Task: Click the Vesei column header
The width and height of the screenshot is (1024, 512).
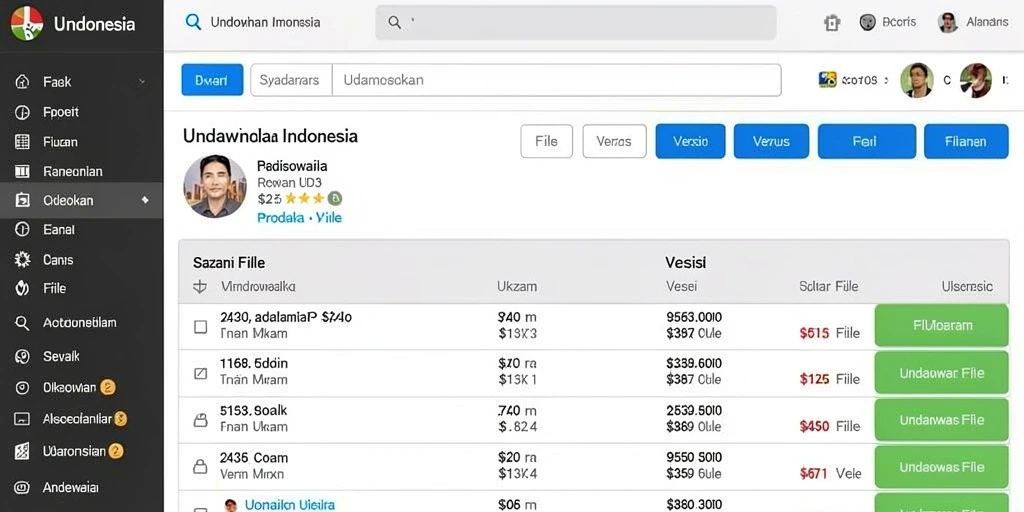Action: coord(681,286)
